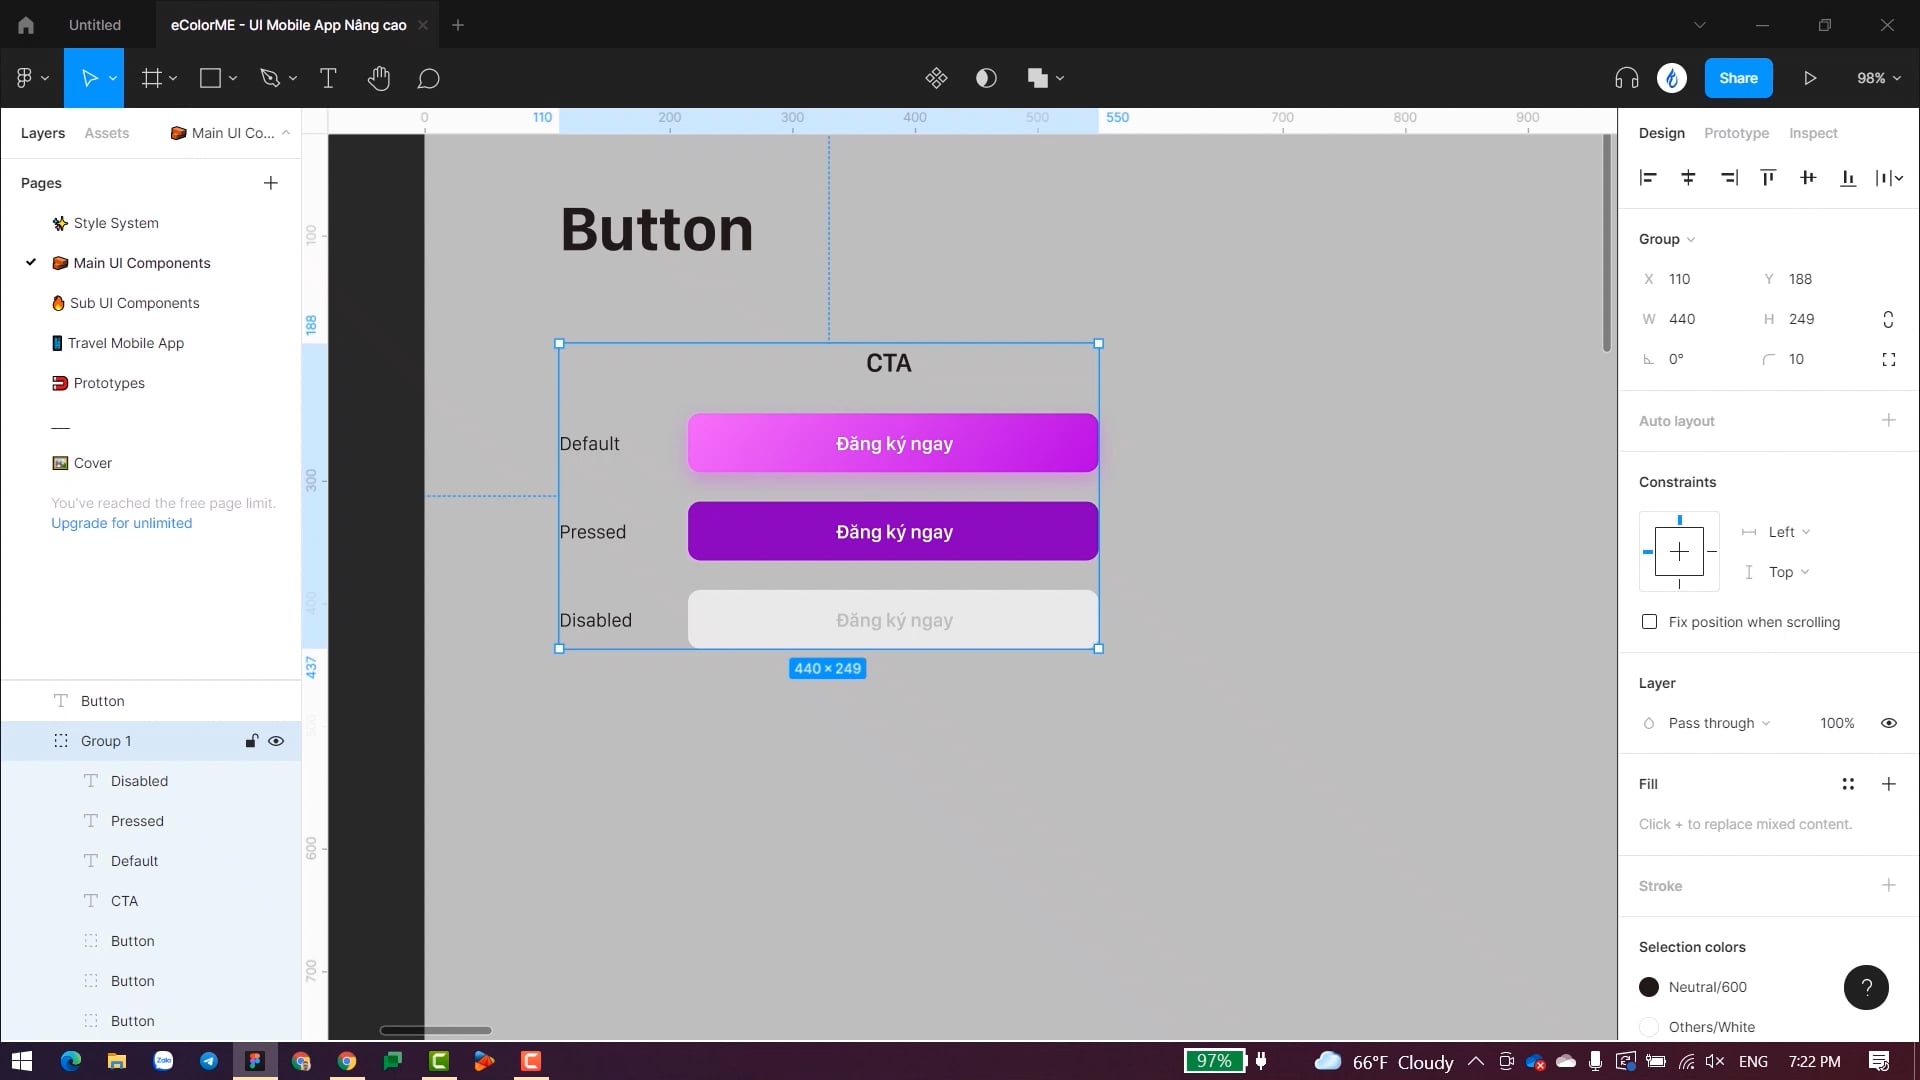1920x1080 pixels.
Task: Align selection to left edge
Action: (x=1648, y=178)
